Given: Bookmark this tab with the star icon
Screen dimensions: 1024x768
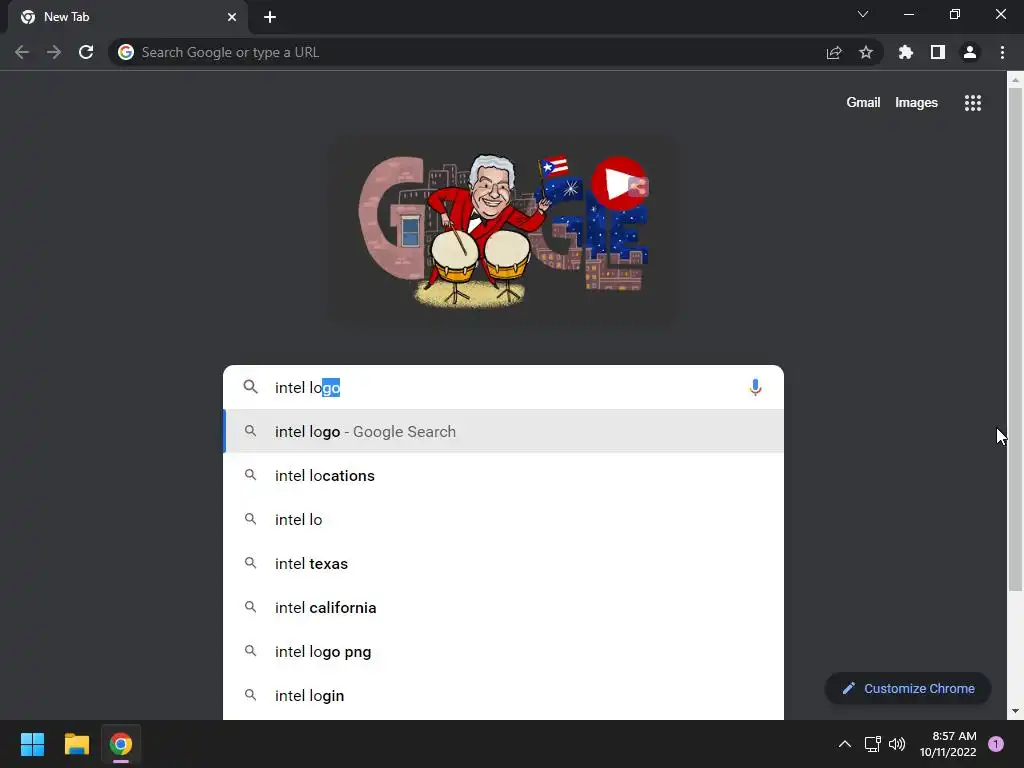Looking at the screenshot, I should tap(866, 52).
